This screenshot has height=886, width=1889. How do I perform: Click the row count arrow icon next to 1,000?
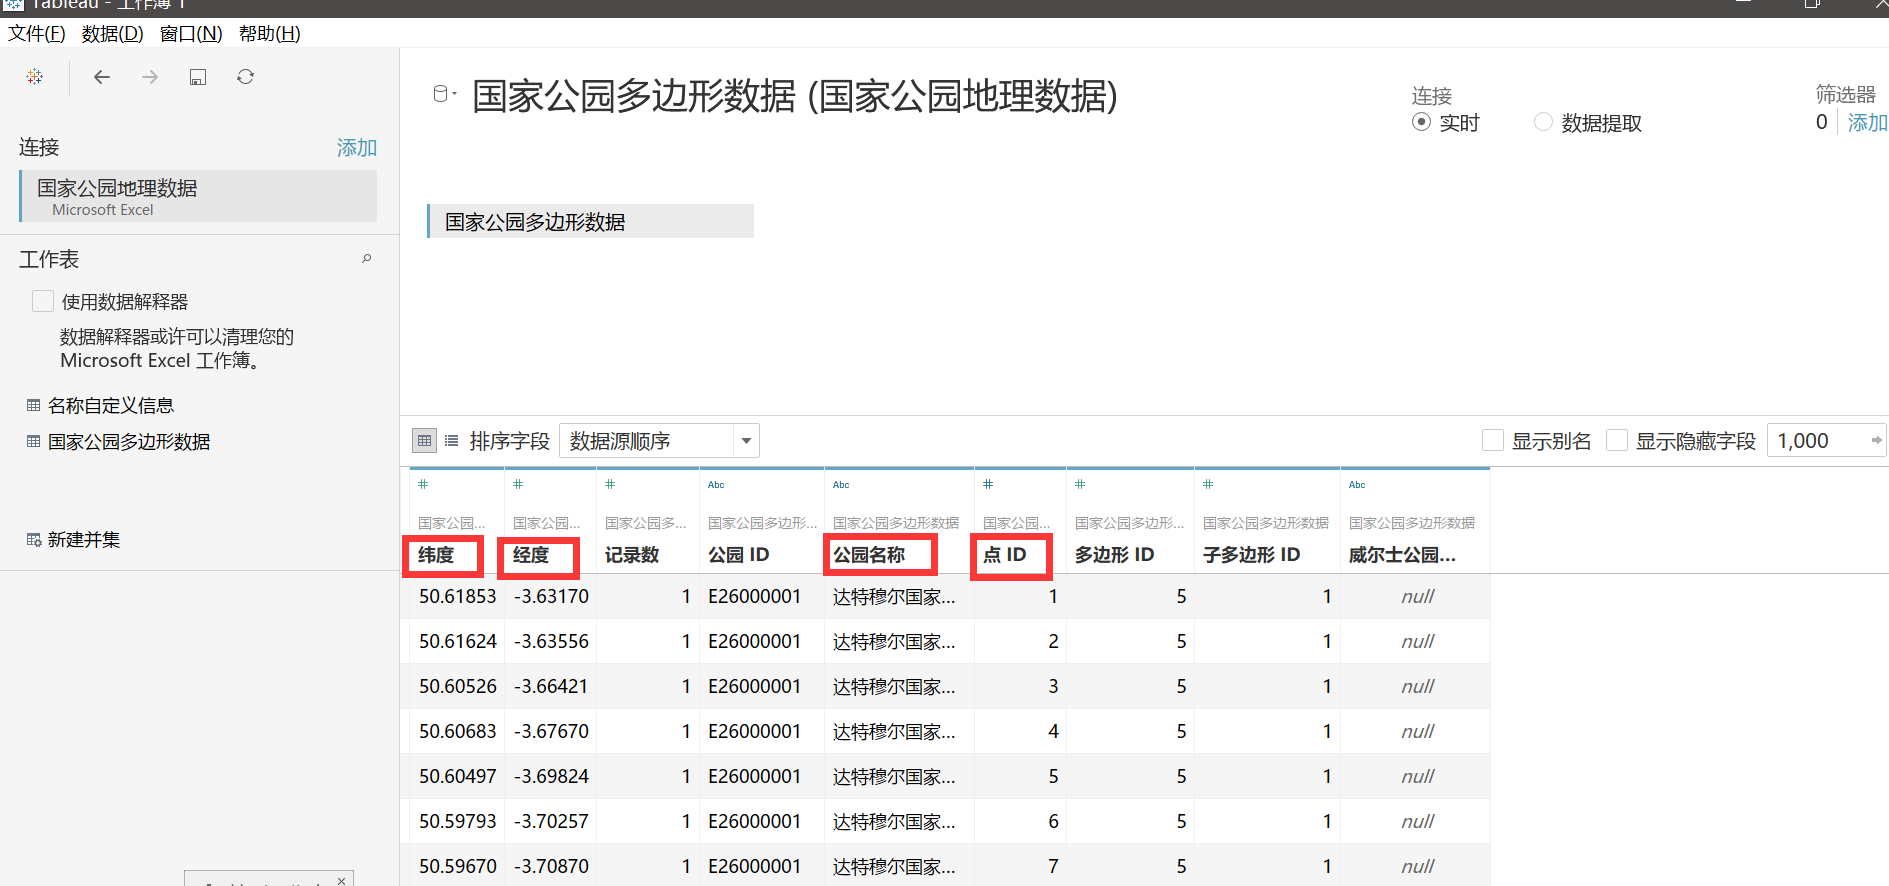click(x=1876, y=440)
